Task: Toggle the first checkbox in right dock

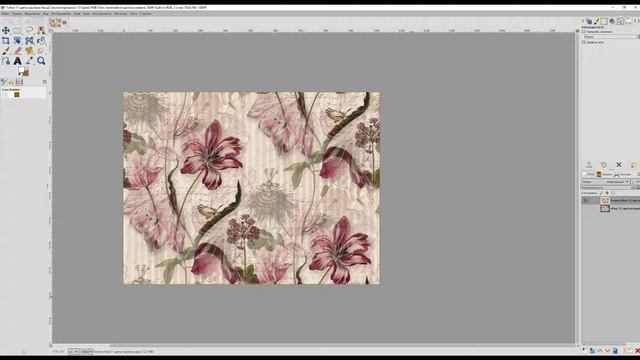Action: point(584,31)
